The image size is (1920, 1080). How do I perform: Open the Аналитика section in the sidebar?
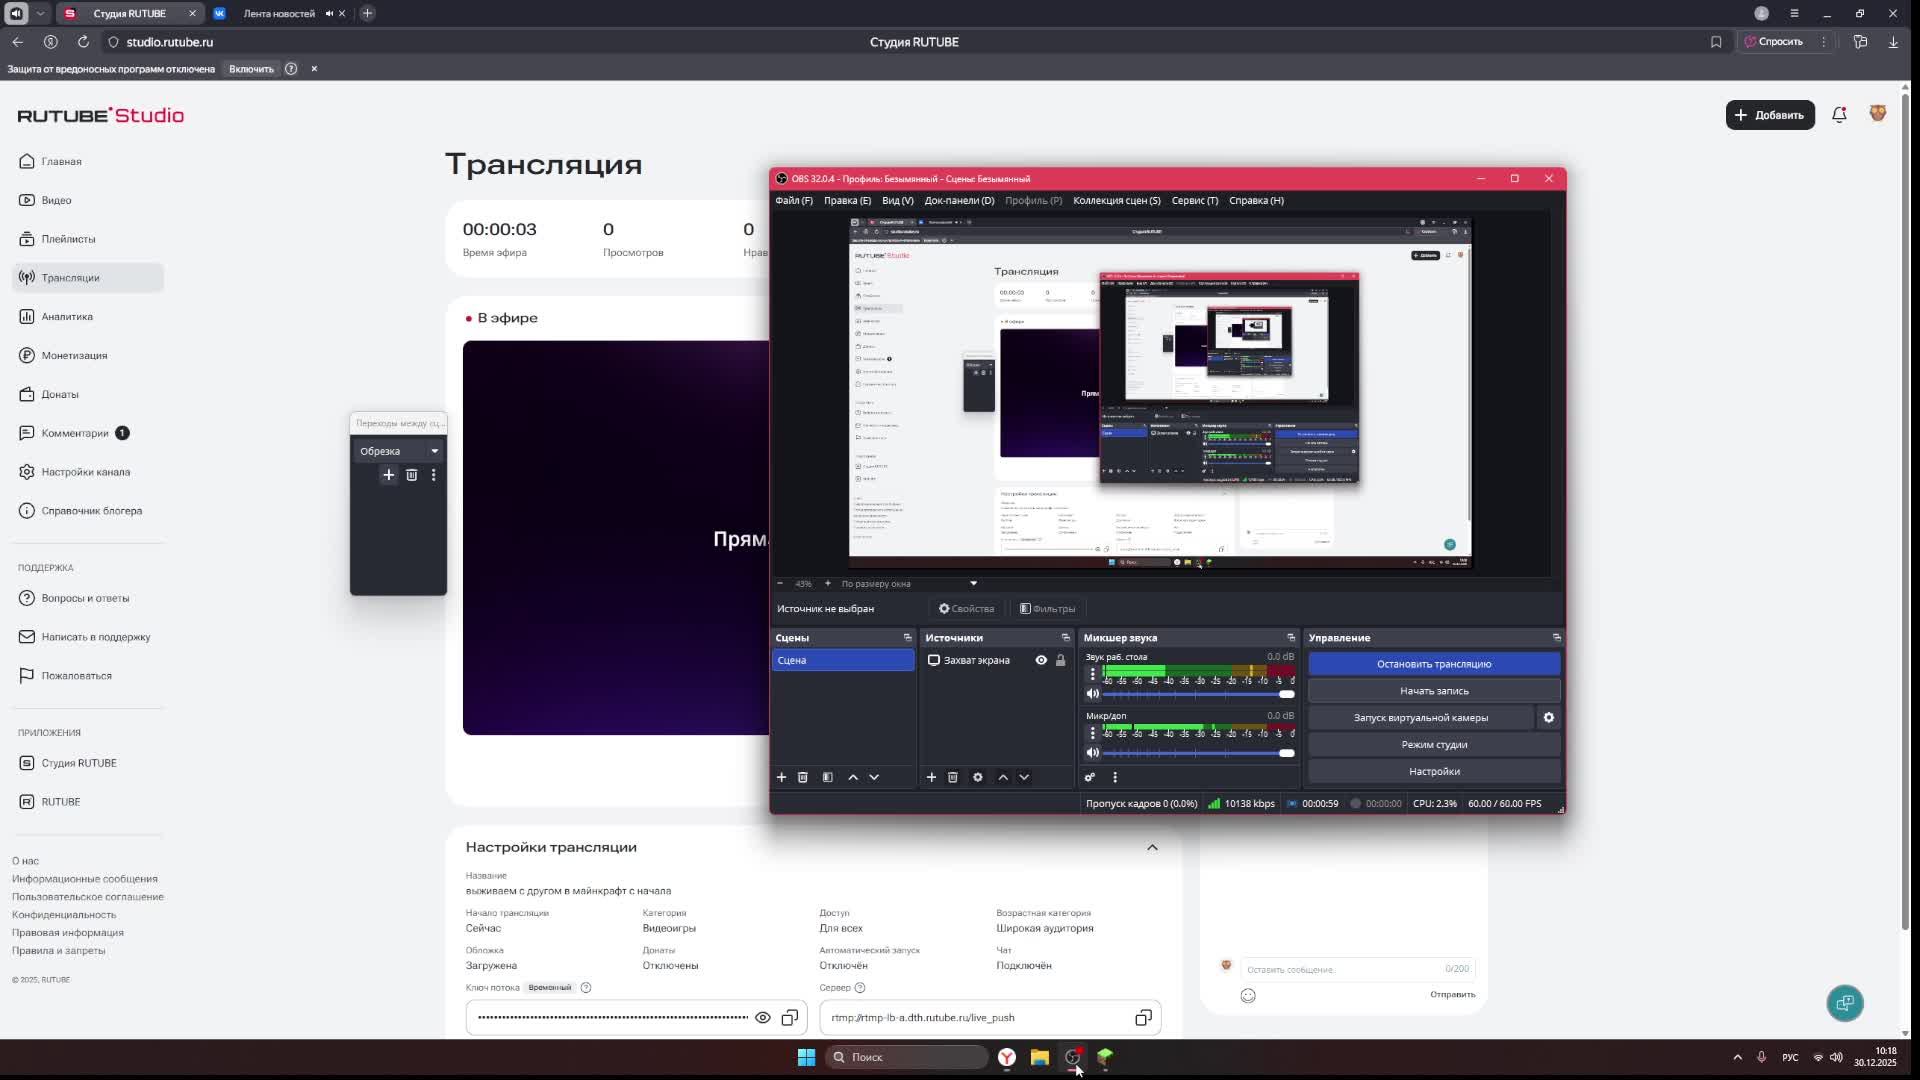[x=67, y=317]
